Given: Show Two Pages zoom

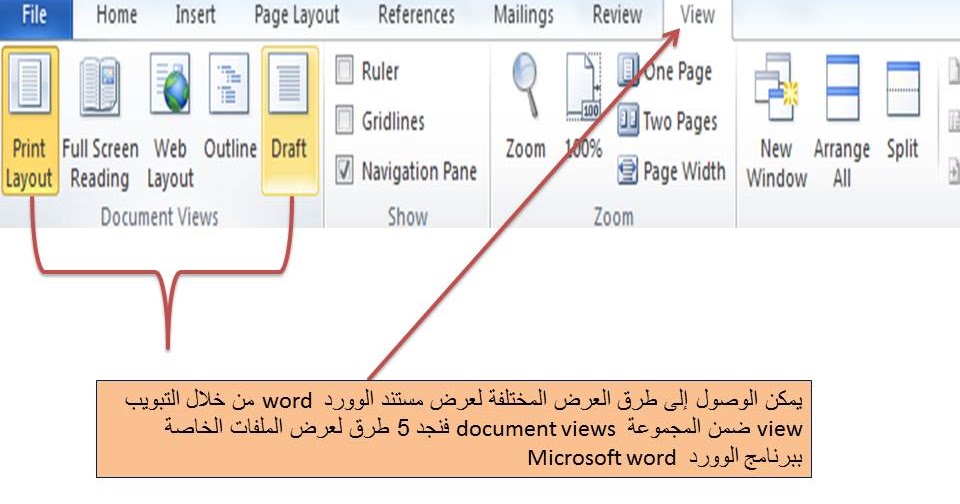Looking at the screenshot, I should (667, 121).
